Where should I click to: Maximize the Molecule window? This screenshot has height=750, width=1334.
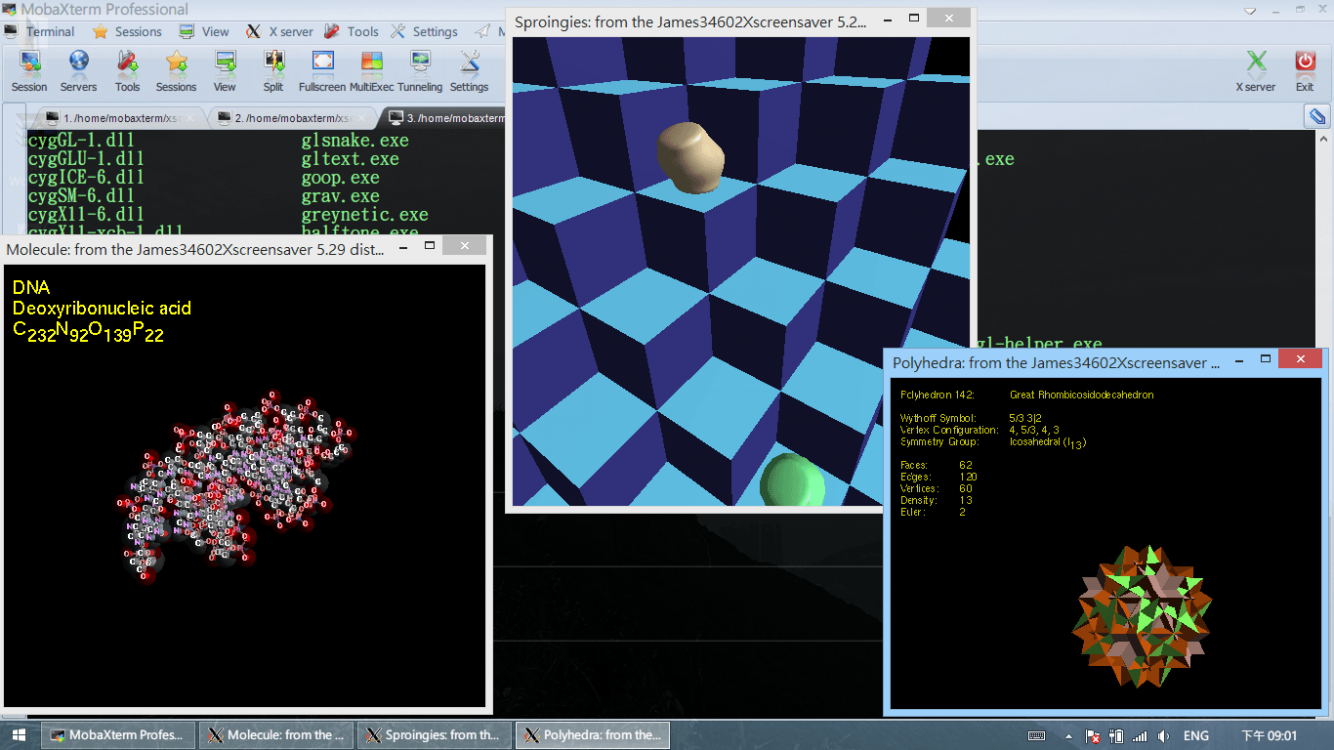tap(429, 246)
